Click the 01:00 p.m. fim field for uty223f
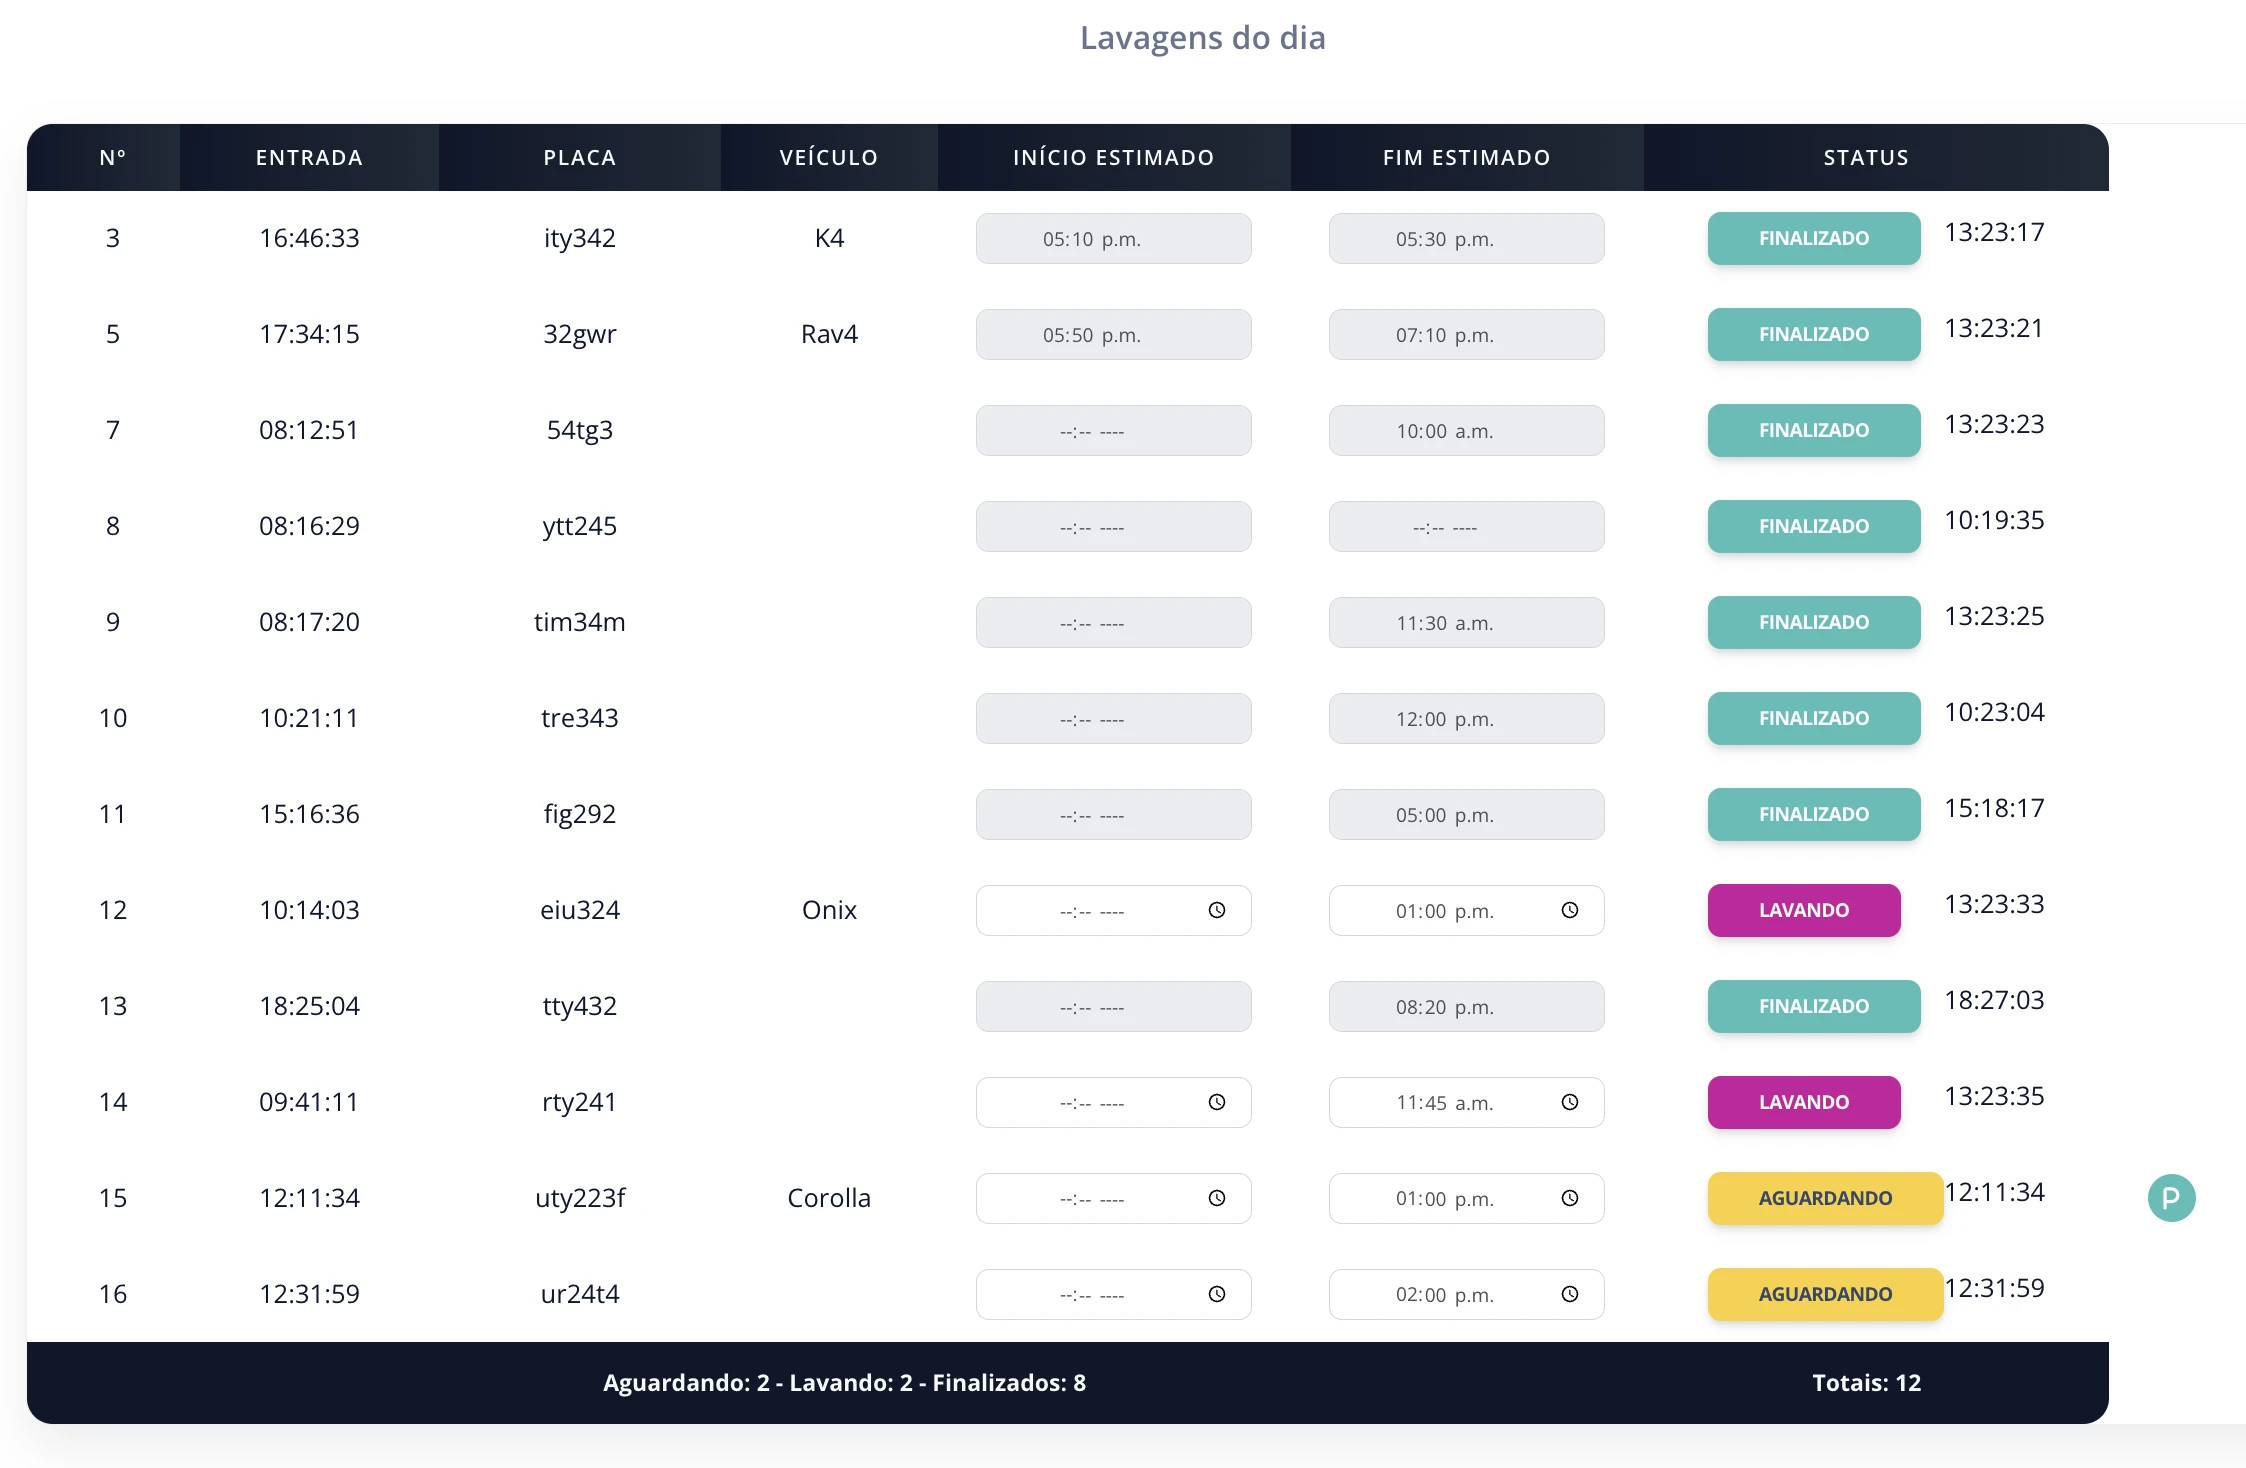 (x=1466, y=1198)
